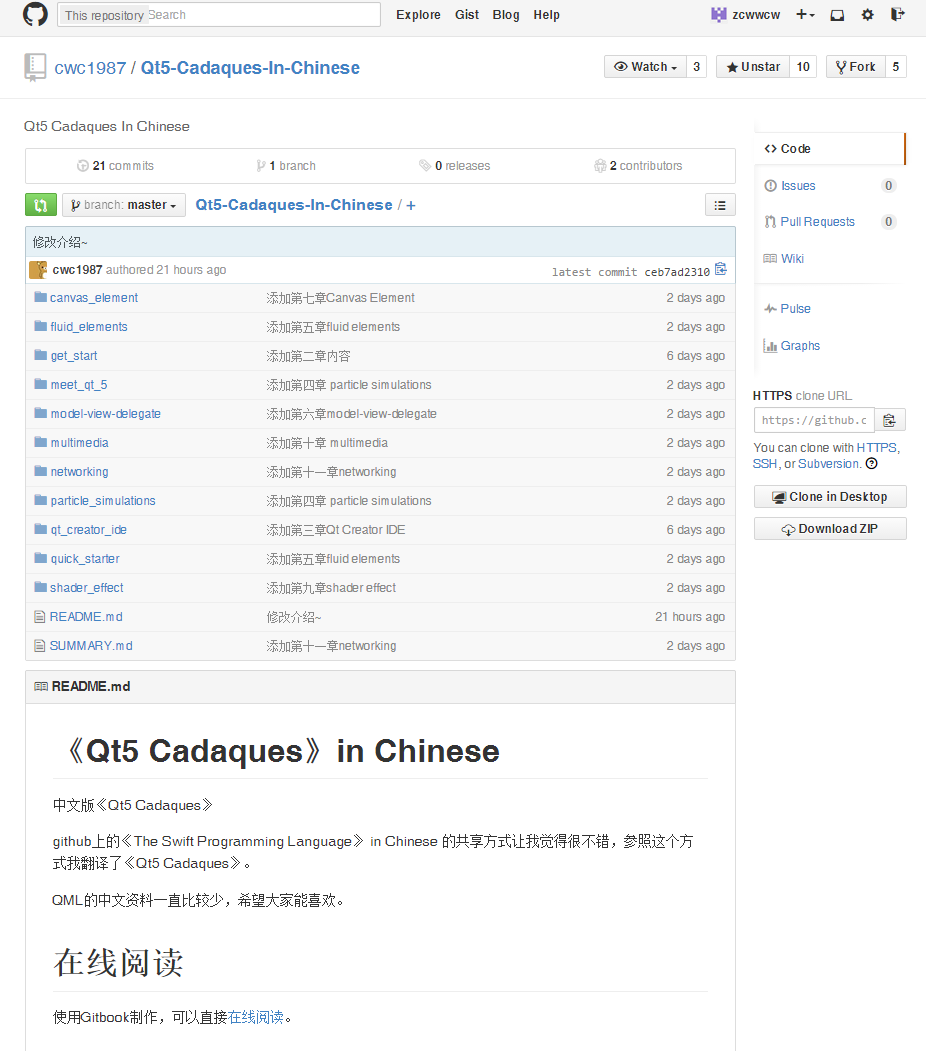This screenshot has width=926, height=1051.
Task: View 0 releases
Action: [455, 166]
